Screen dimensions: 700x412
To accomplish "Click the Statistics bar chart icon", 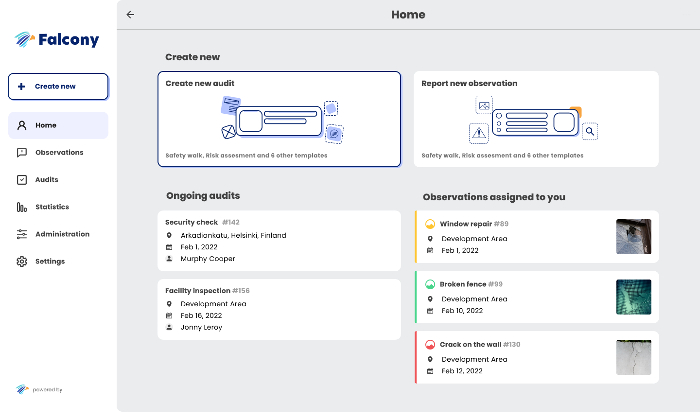I will [22, 207].
